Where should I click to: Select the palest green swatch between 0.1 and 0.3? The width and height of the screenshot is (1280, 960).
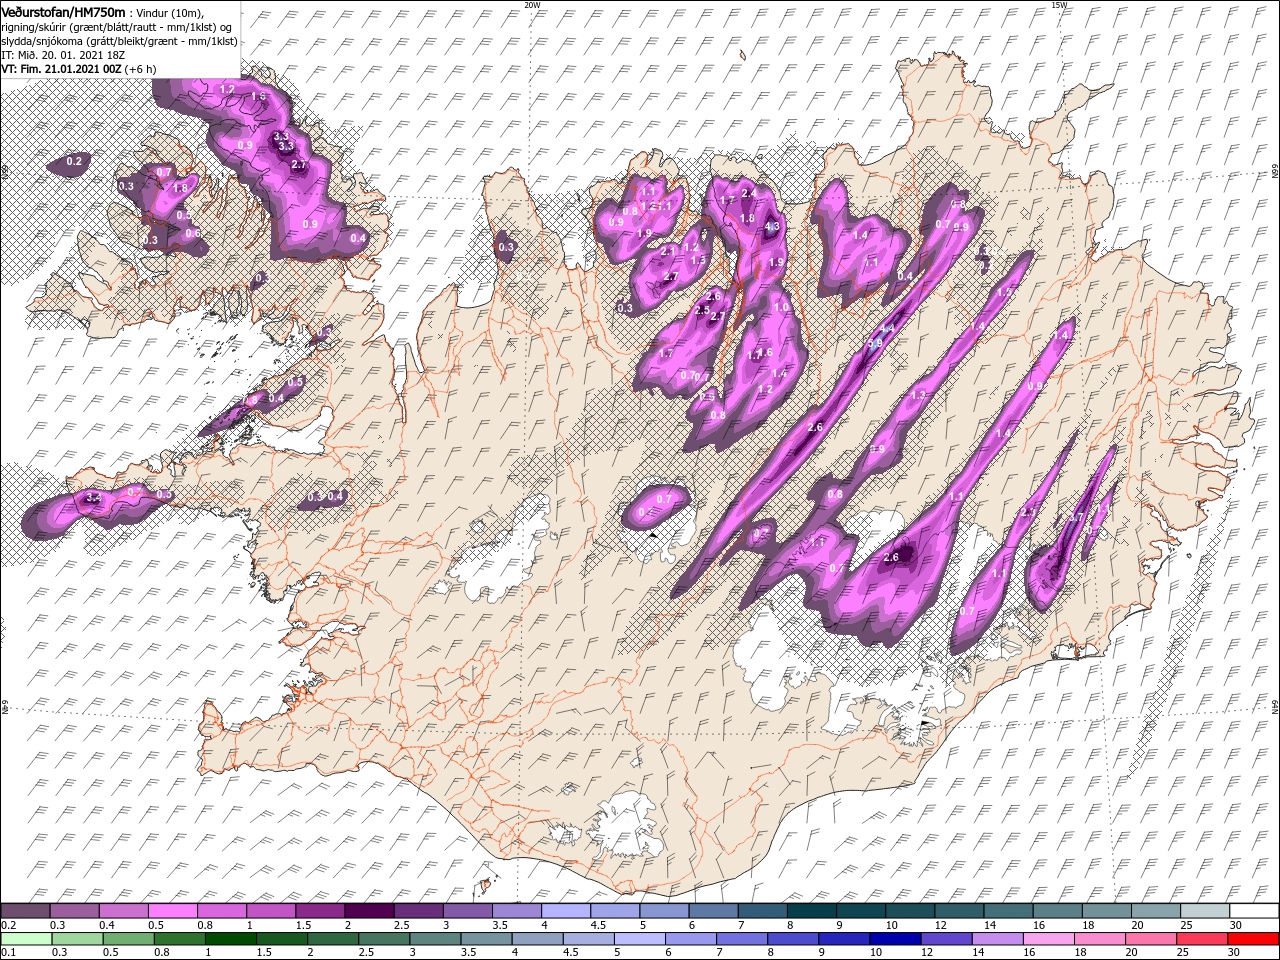(25, 938)
